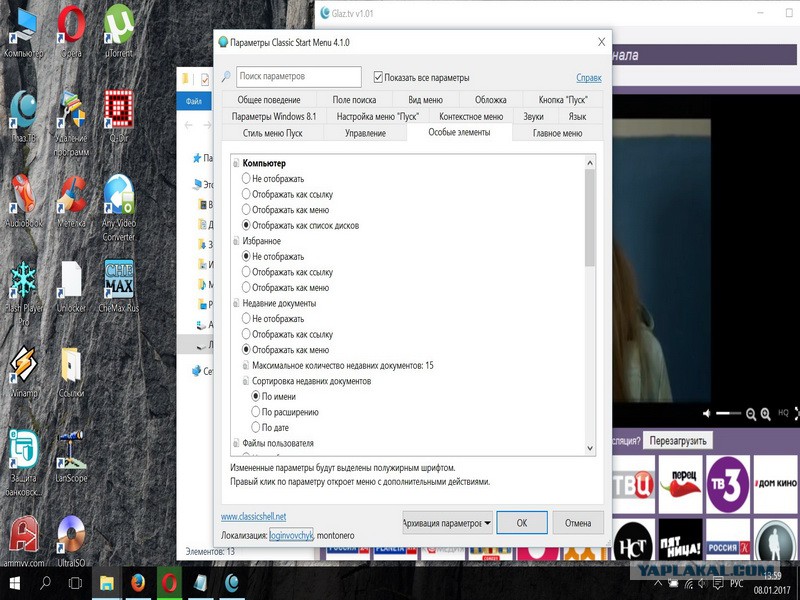Open the Обложка tab
Image resolution: width=800 pixels, height=600 pixels.
tap(490, 100)
